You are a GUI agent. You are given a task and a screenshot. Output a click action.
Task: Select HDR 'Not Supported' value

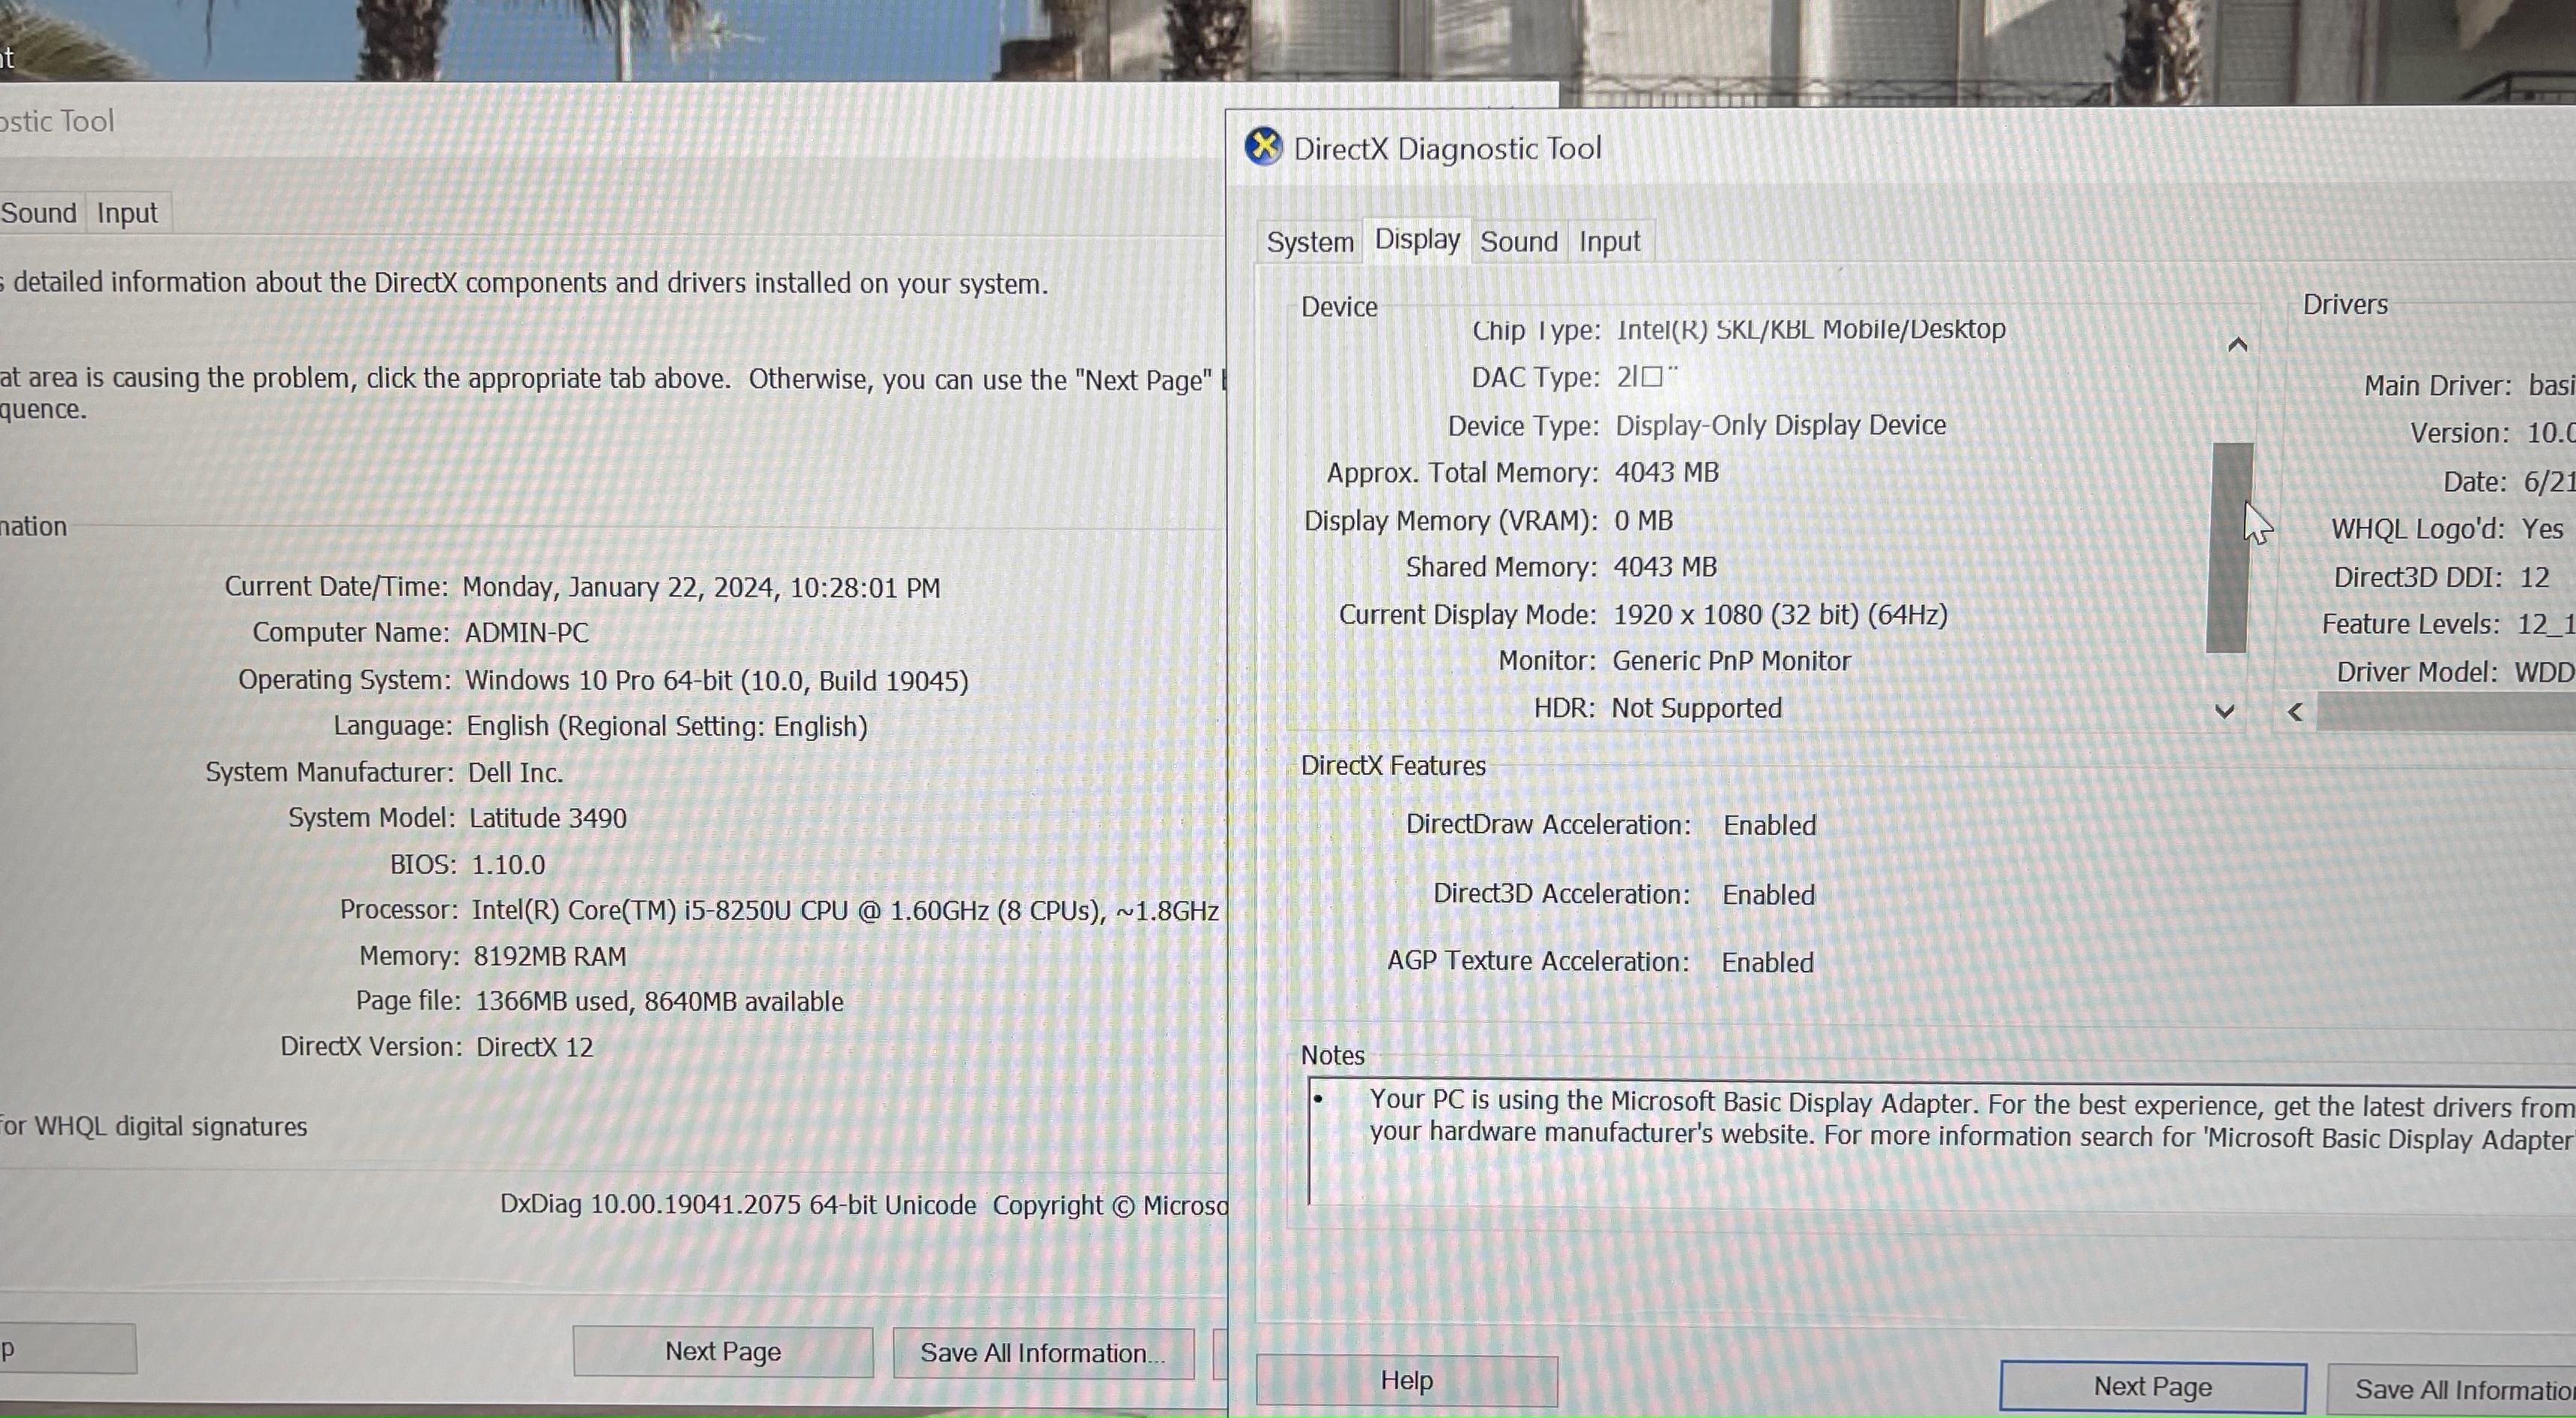1696,708
